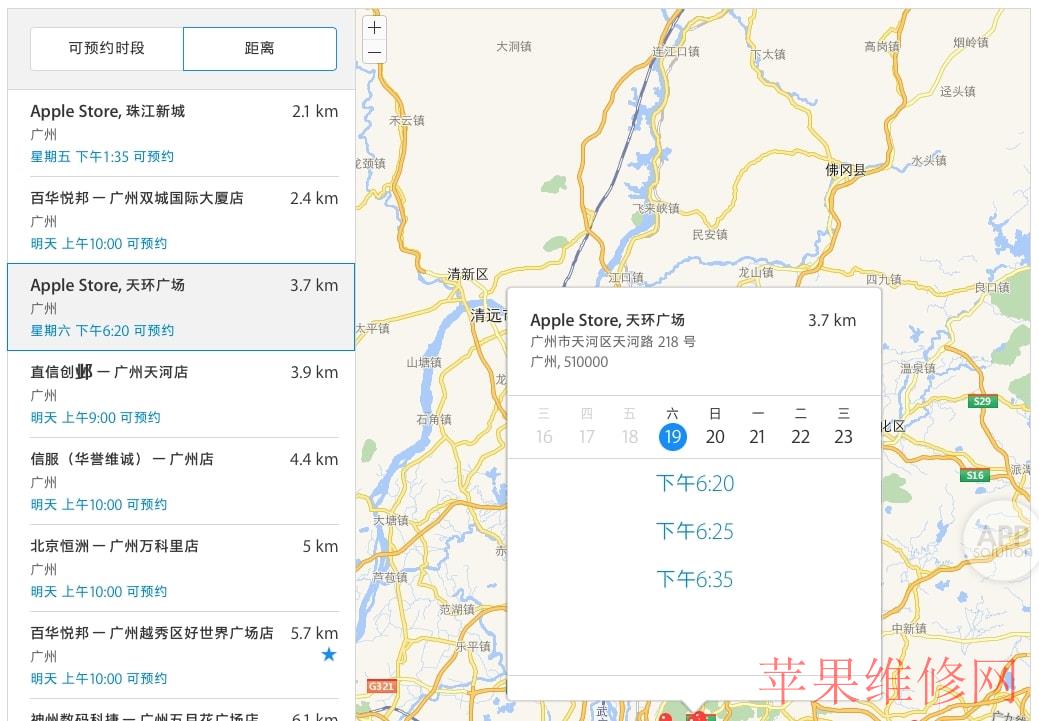Zoom in the map with plus button
This screenshot has height=721, width=1039.
coord(374,27)
